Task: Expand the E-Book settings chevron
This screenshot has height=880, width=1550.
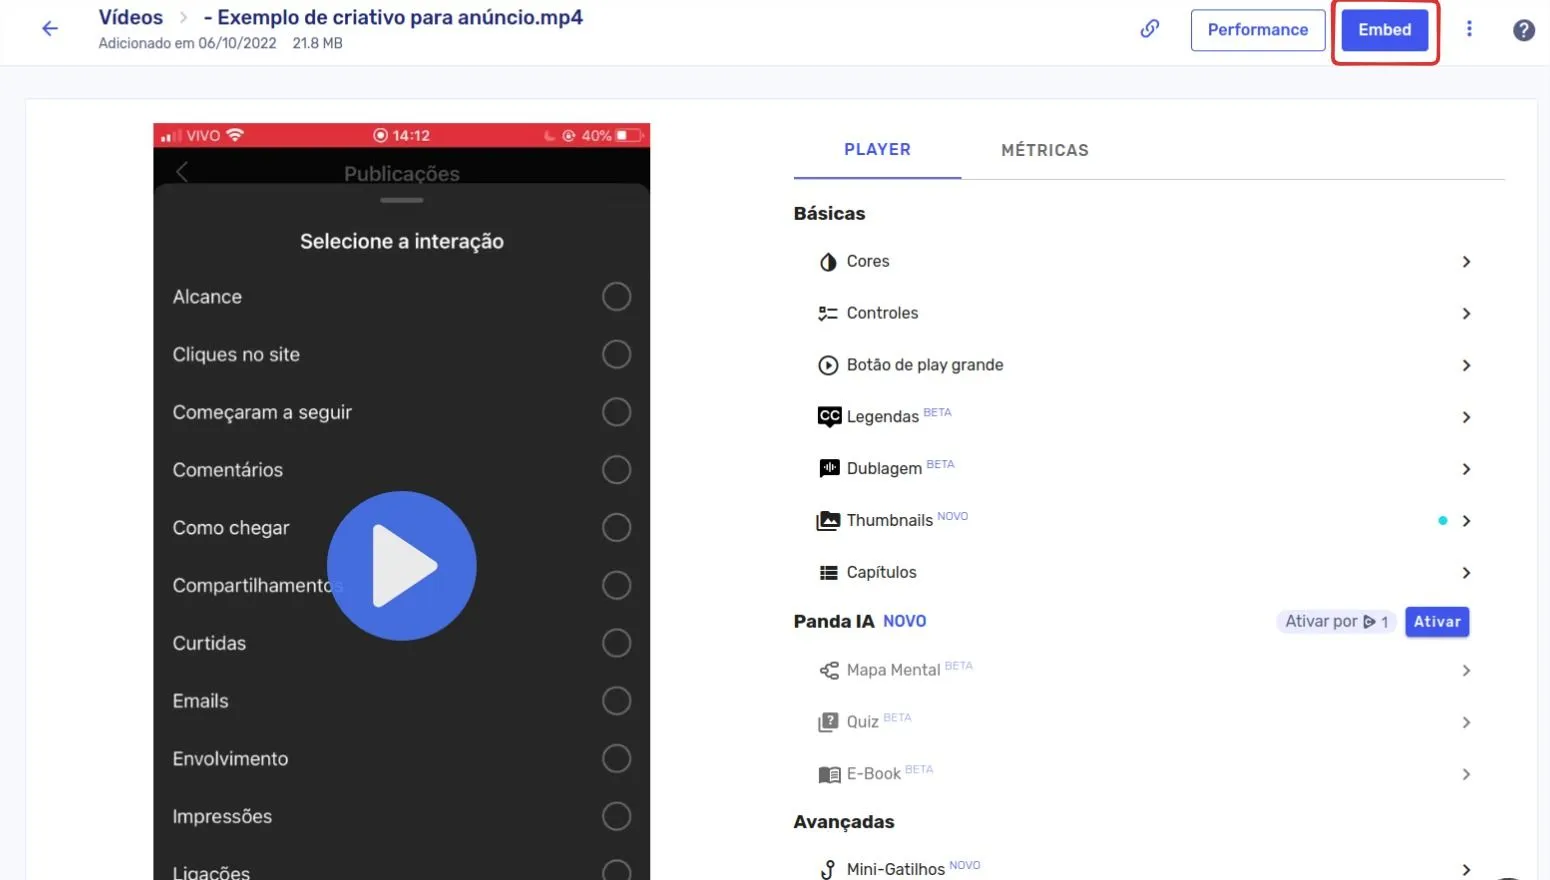Action: (x=1466, y=775)
